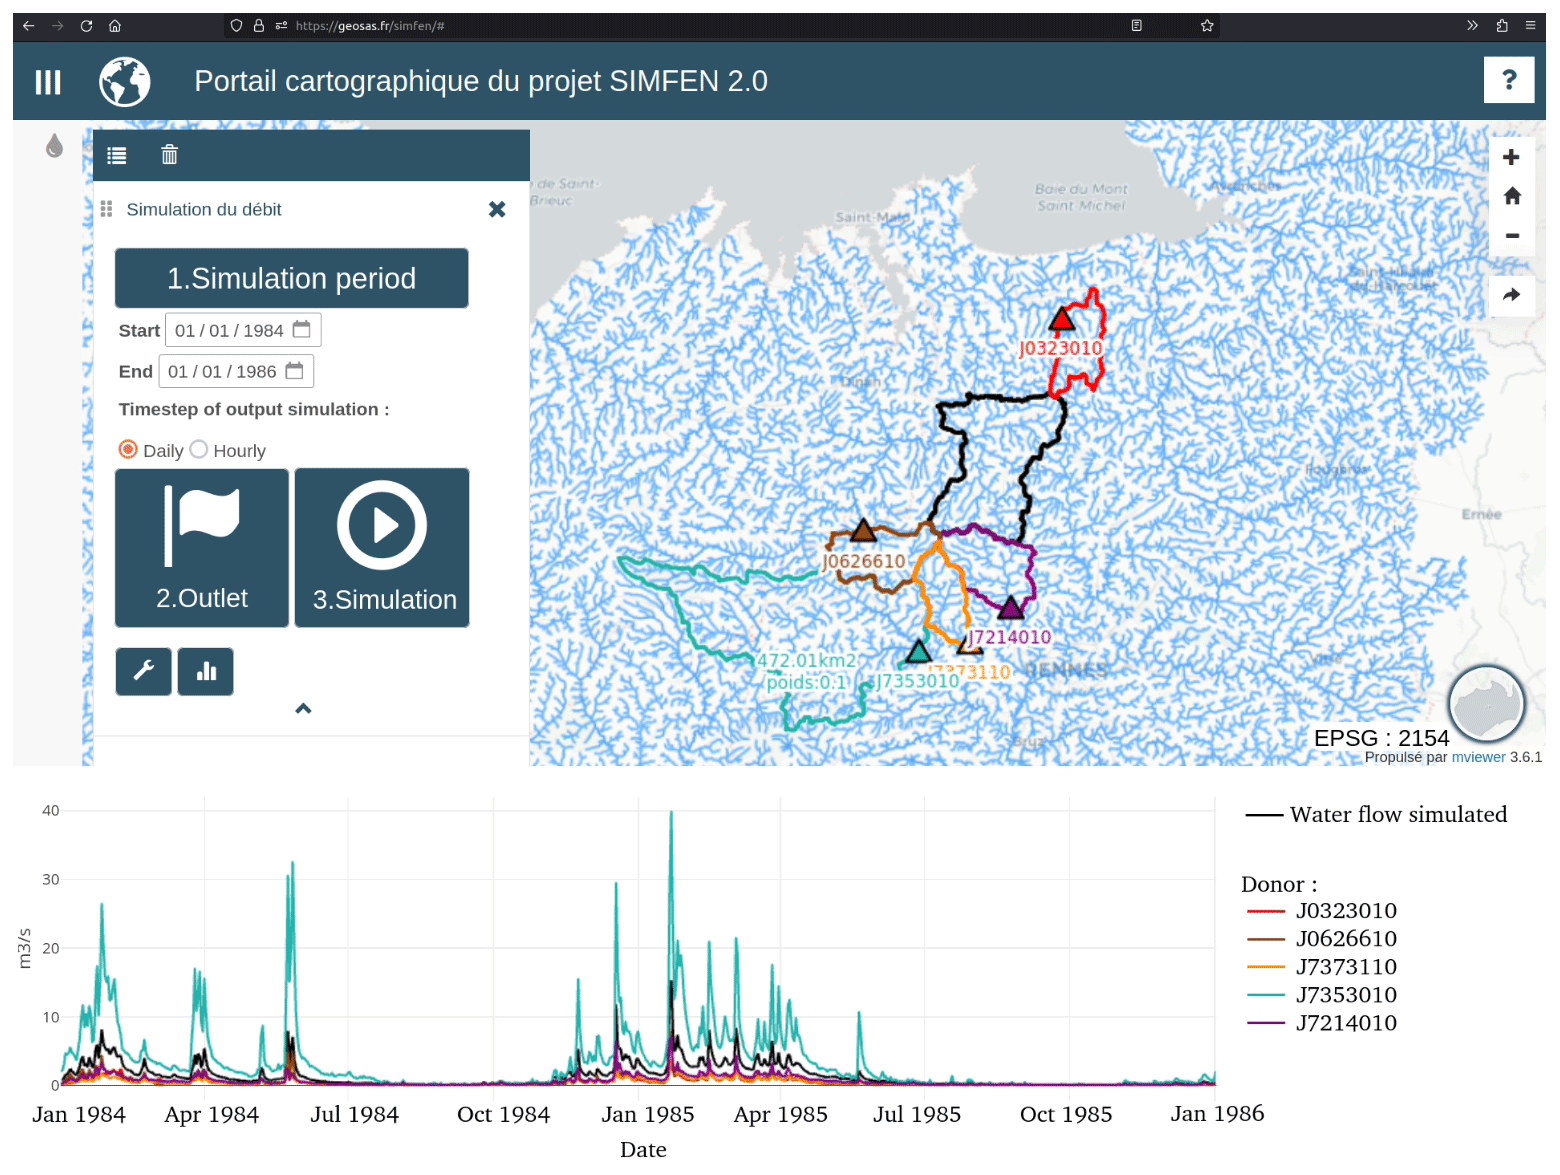Open the bar chart results button
Viewport: 1560px width, 1175px height.
coord(206,671)
